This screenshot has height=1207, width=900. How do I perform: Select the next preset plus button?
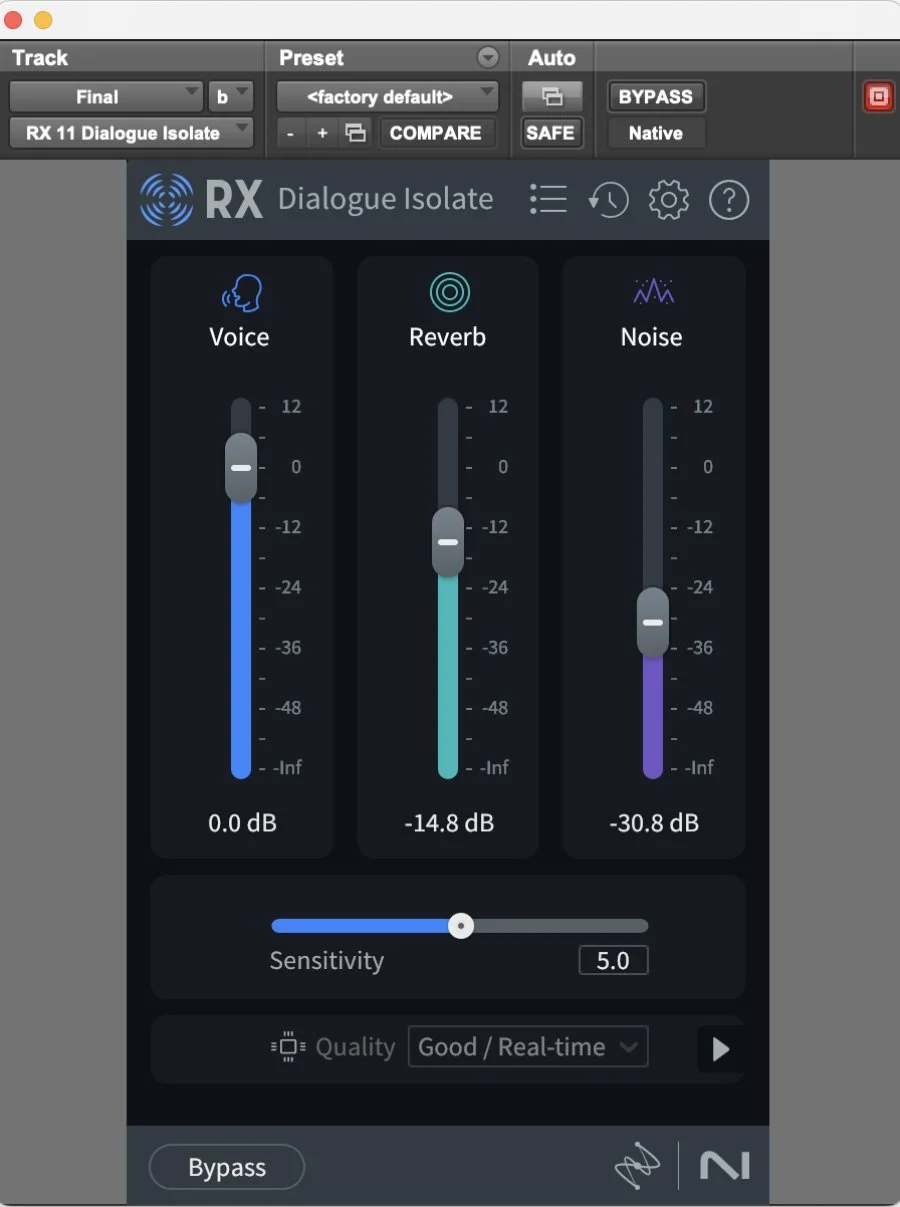pos(322,133)
